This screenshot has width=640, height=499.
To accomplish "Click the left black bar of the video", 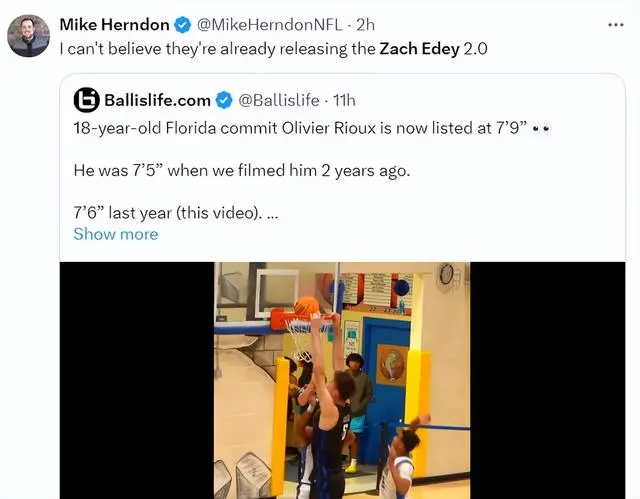I will [137, 380].
